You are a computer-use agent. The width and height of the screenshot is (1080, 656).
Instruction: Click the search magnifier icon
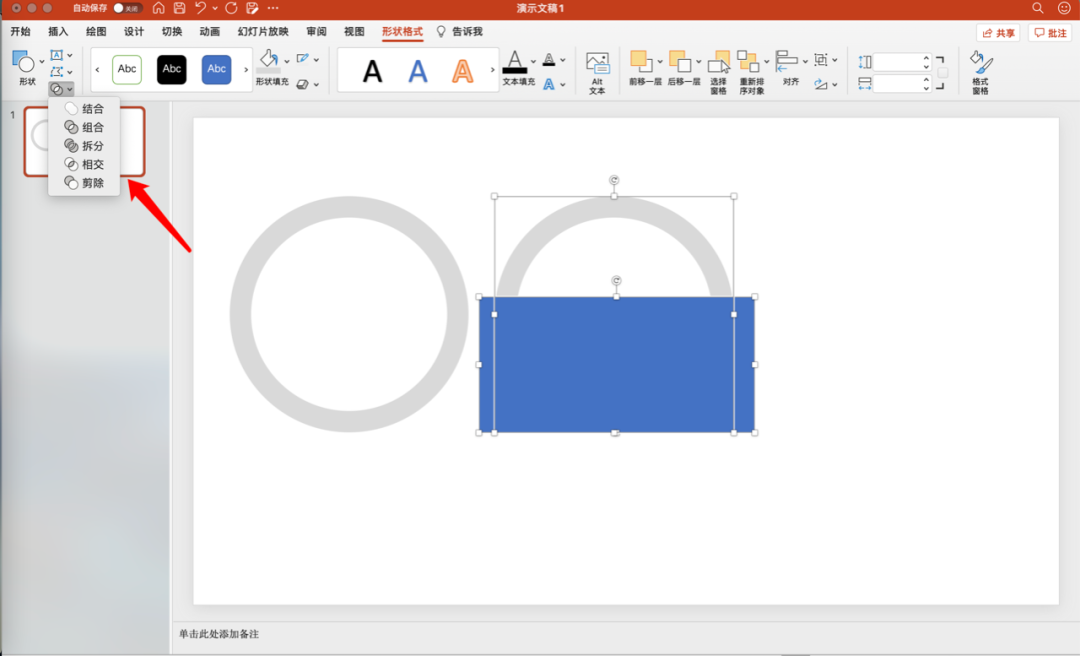(1038, 8)
